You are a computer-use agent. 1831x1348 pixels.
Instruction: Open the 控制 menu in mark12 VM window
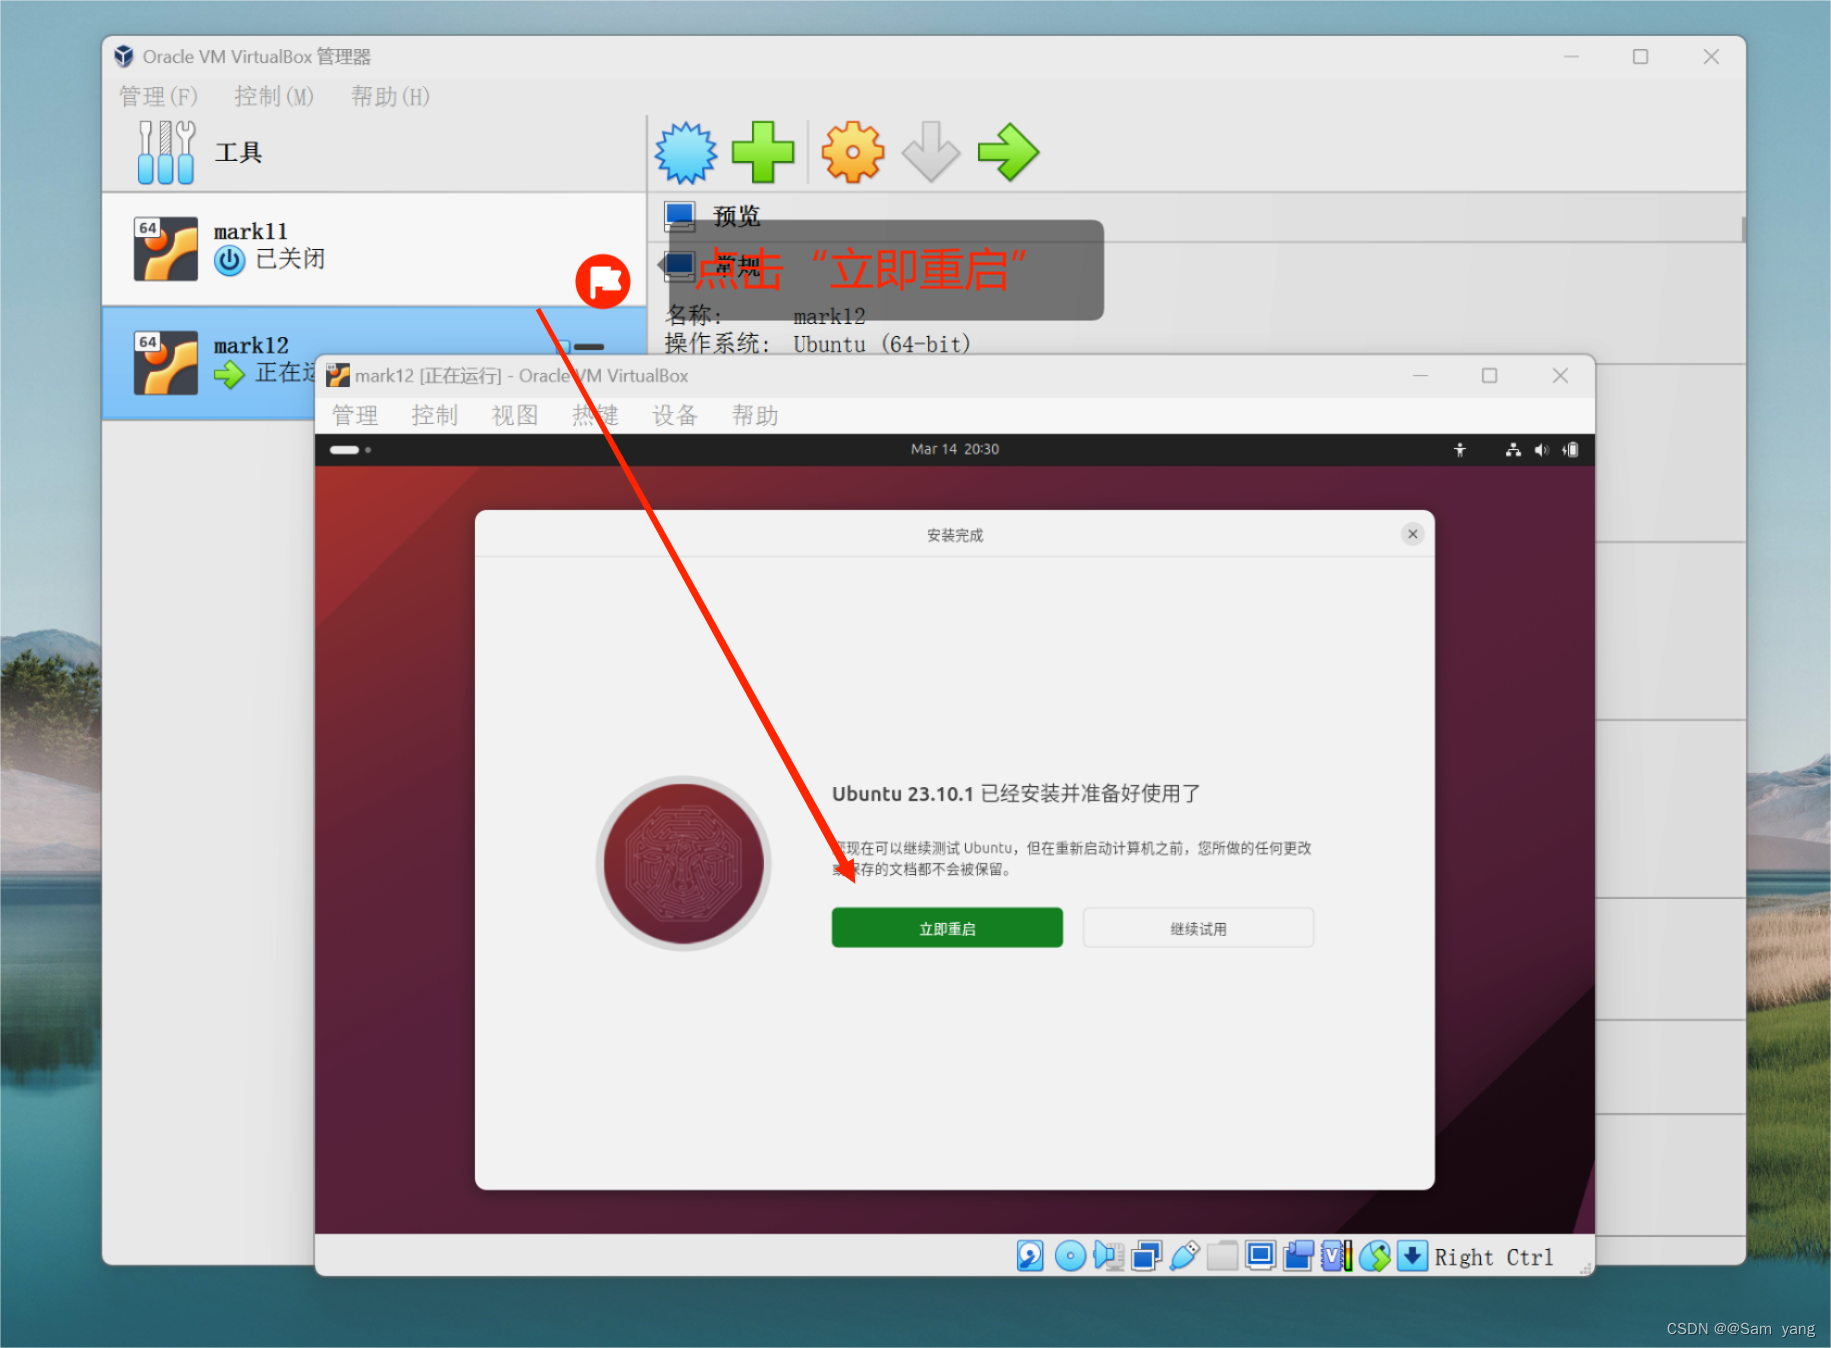(435, 415)
